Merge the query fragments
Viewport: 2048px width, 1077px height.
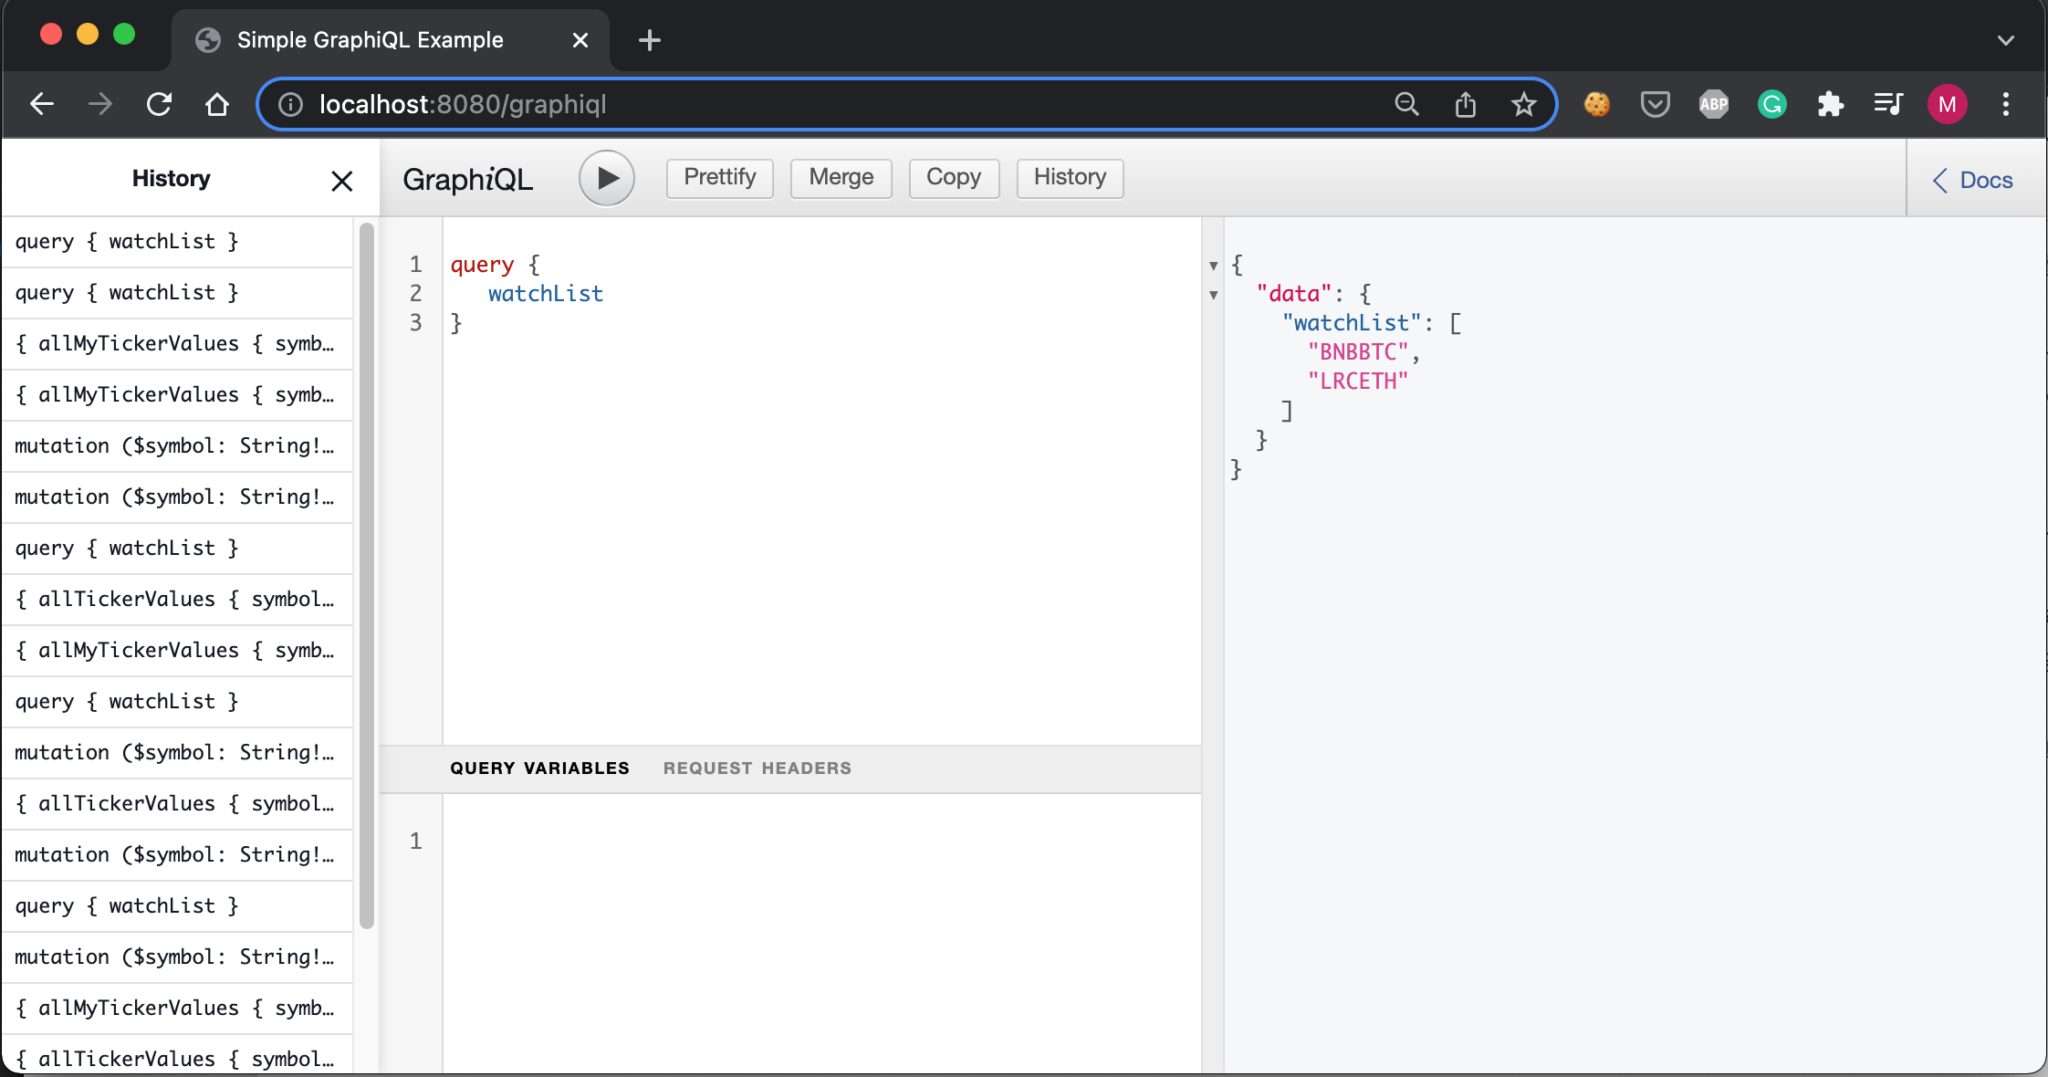coord(839,177)
